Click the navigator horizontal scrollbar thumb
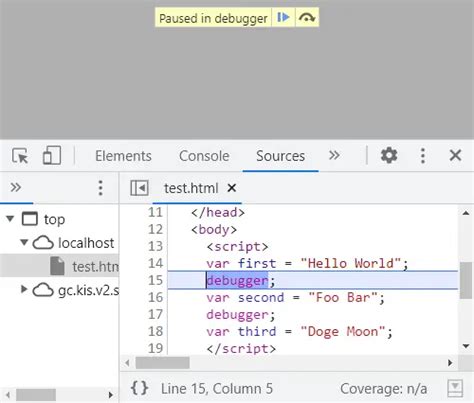The width and height of the screenshot is (474, 403). [x=36, y=395]
